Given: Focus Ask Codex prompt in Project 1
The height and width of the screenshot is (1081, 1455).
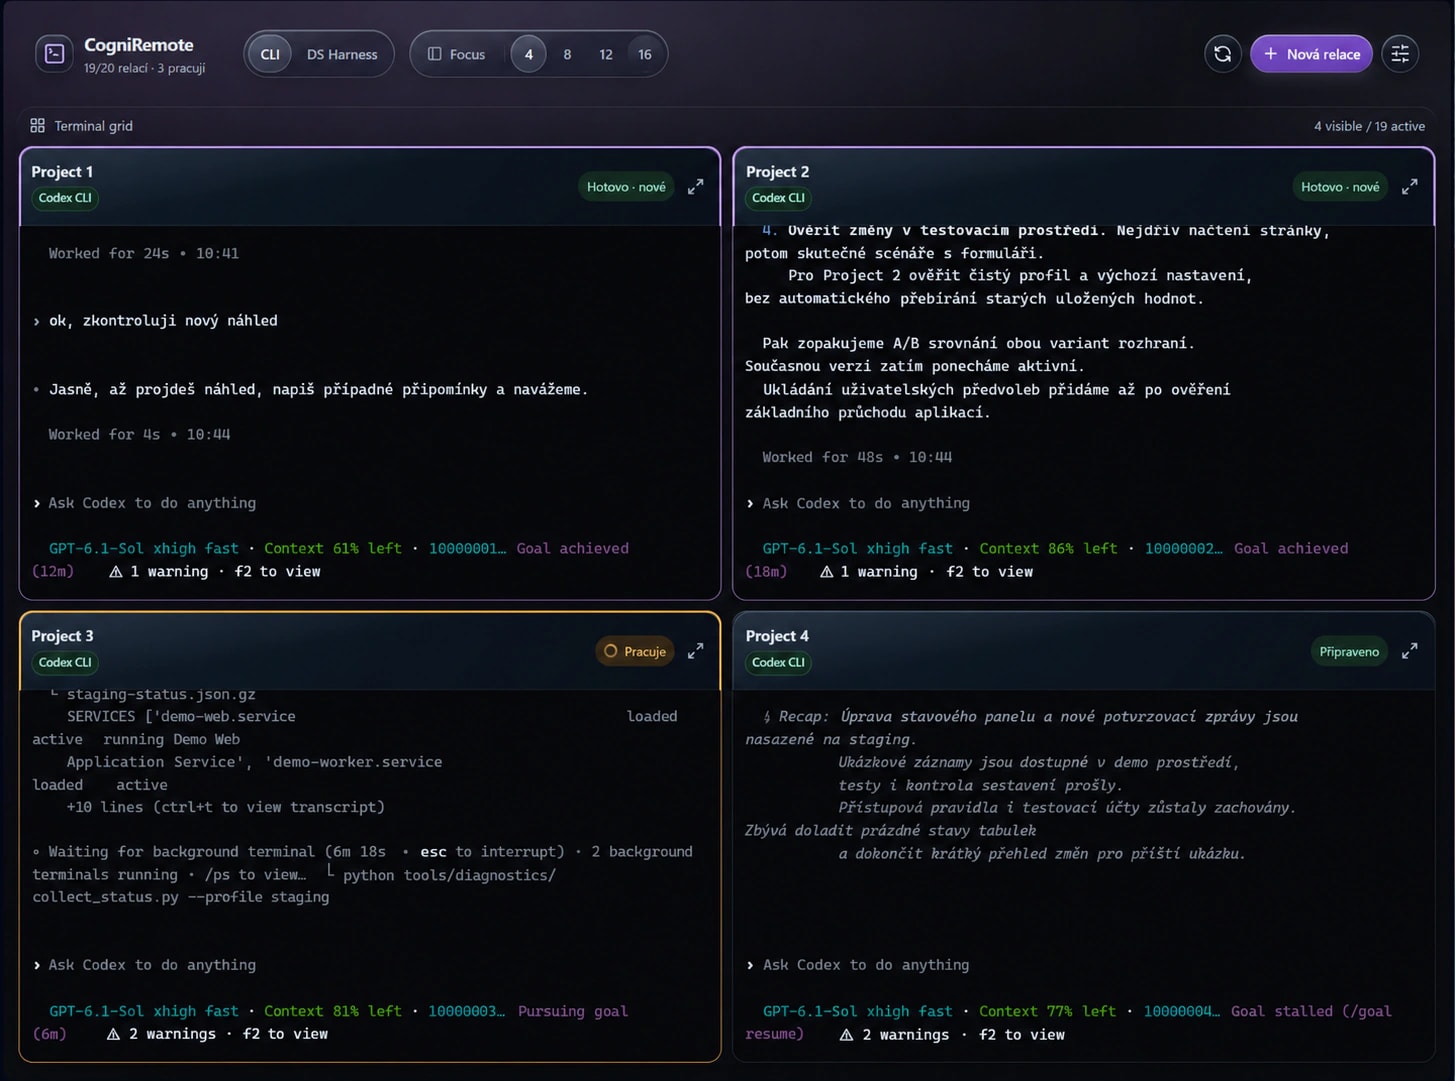Looking at the screenshot, I should tap(152, 503).
